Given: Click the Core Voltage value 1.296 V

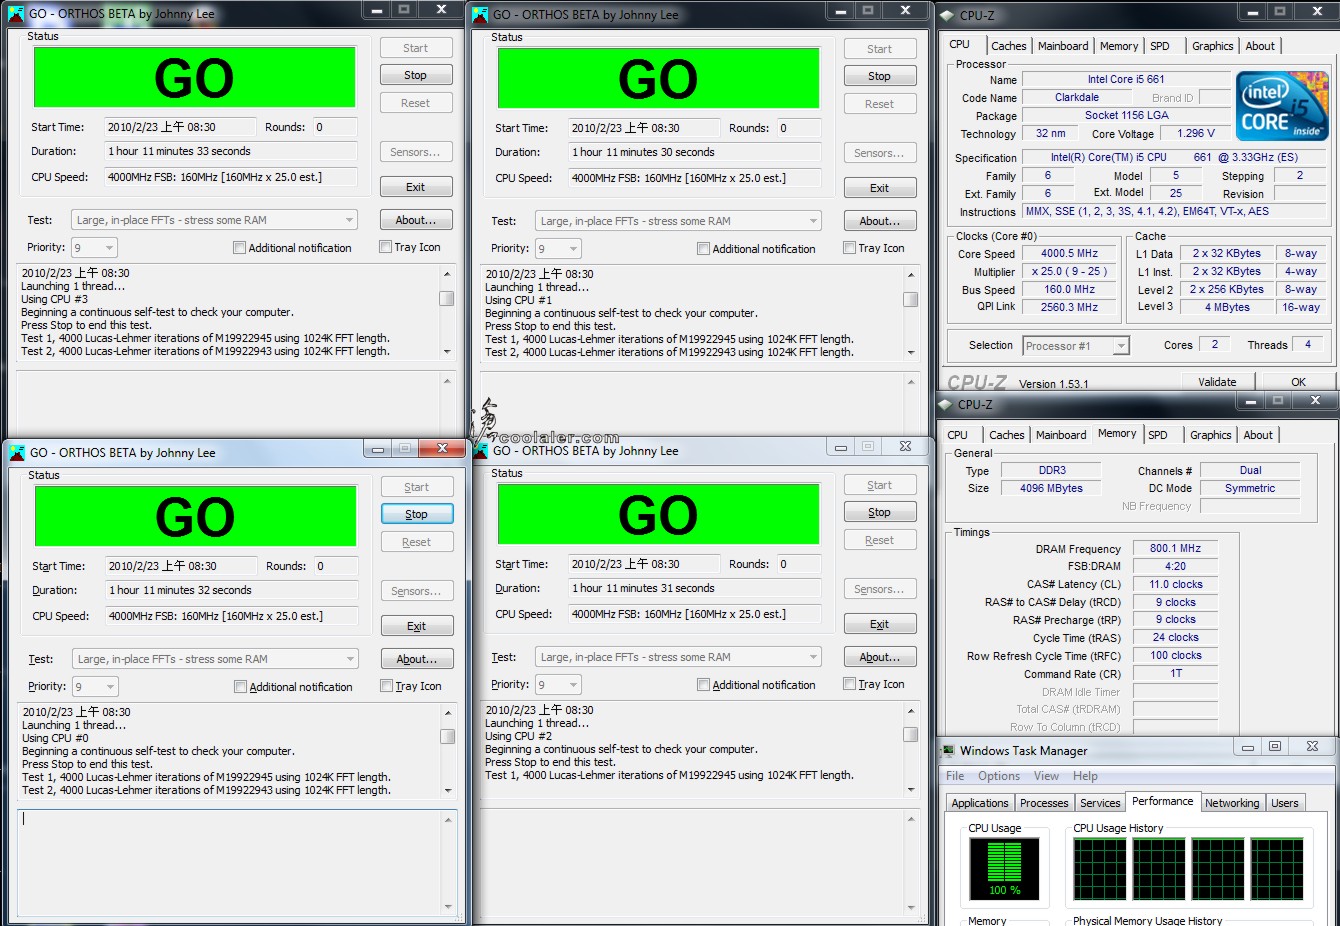Looking at the screenshot, I should [1196, 133].
